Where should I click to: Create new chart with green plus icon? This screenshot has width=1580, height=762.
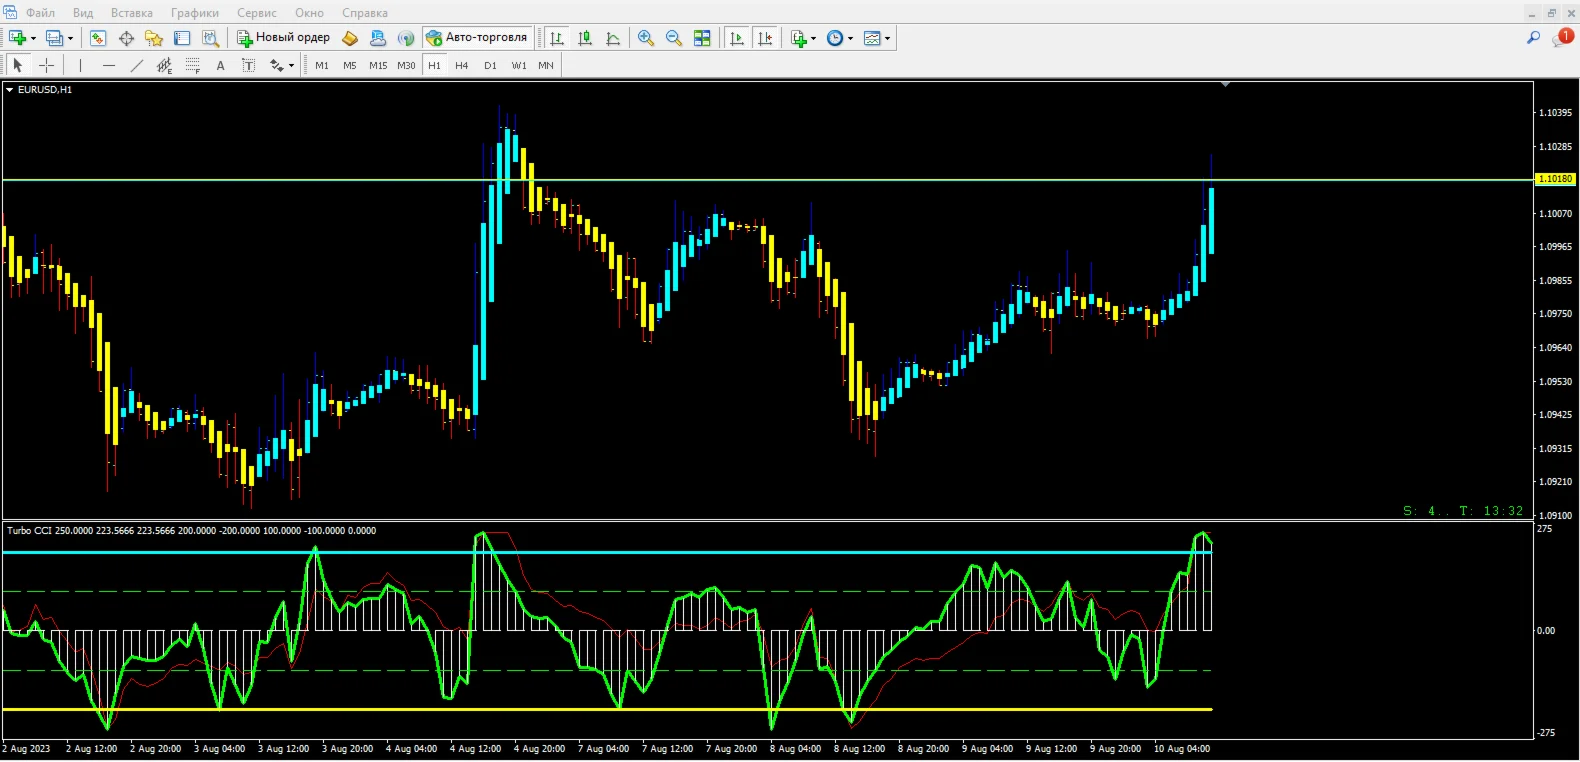coord(18,38)
